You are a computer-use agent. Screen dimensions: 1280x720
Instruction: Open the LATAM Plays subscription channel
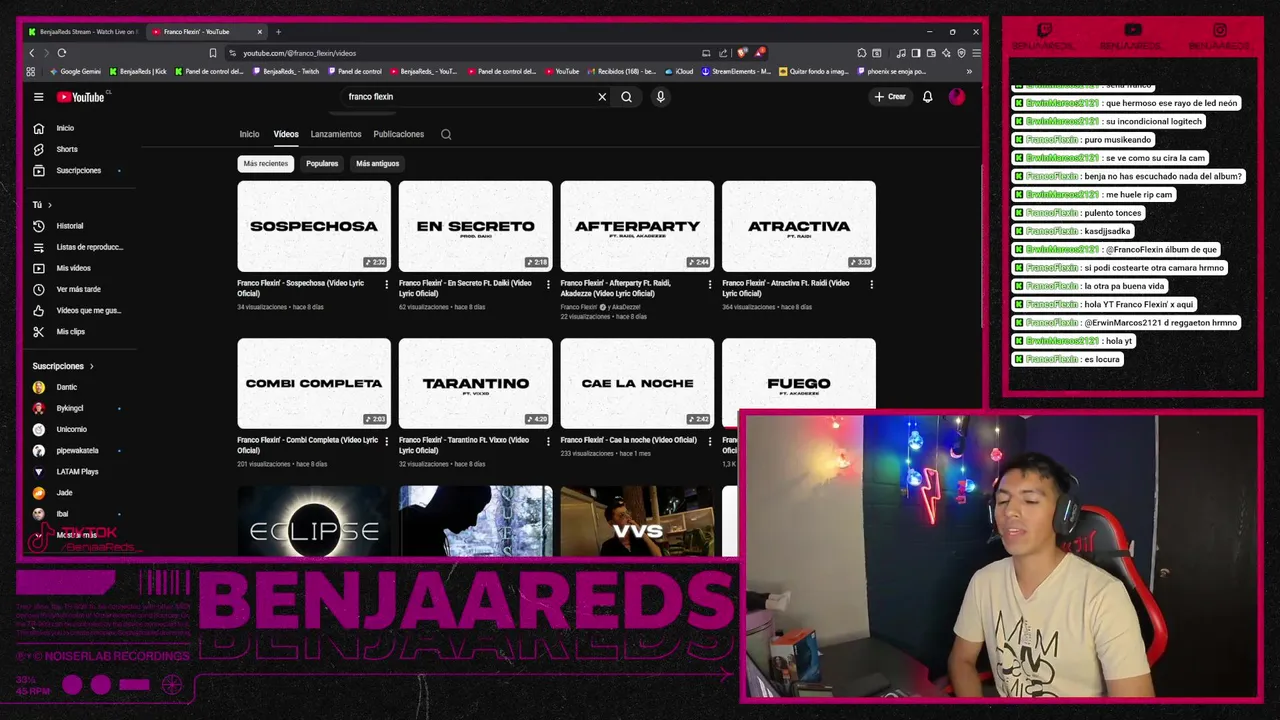coord(75,471)
